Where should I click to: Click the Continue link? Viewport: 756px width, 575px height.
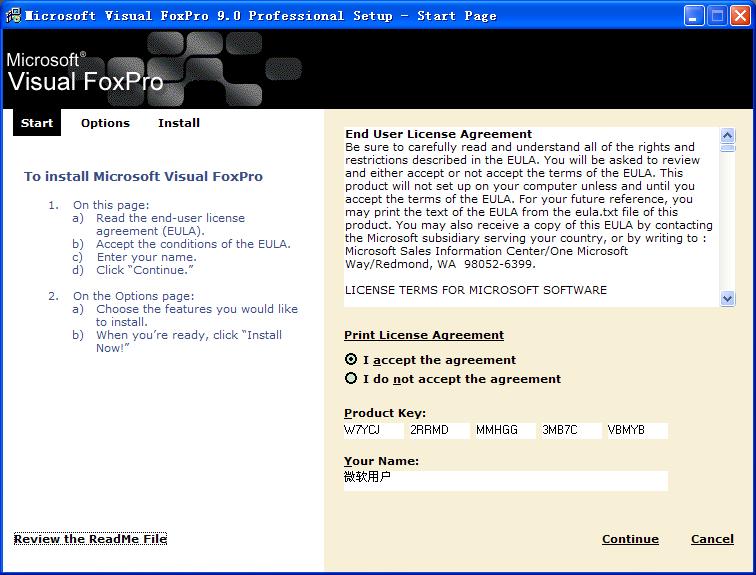click(630, 539)
